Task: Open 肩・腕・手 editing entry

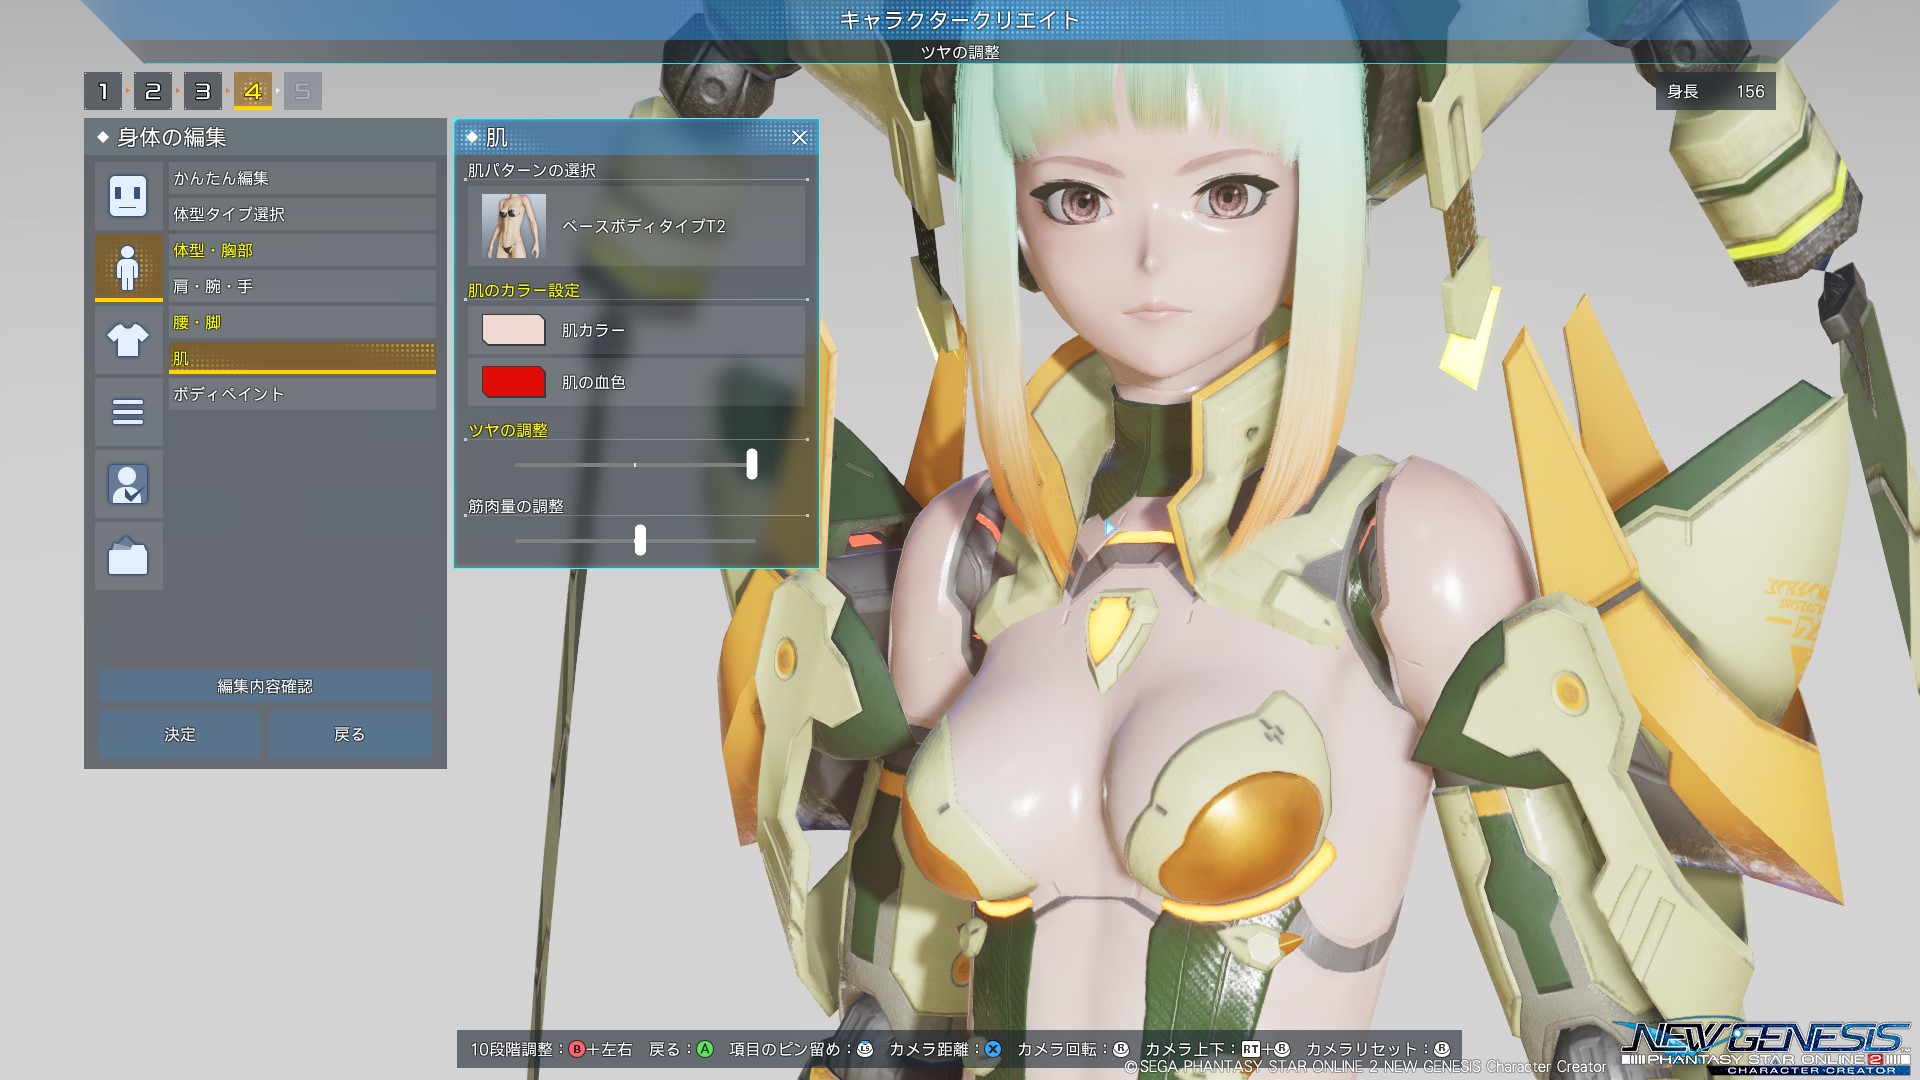Action: [301, 286]
